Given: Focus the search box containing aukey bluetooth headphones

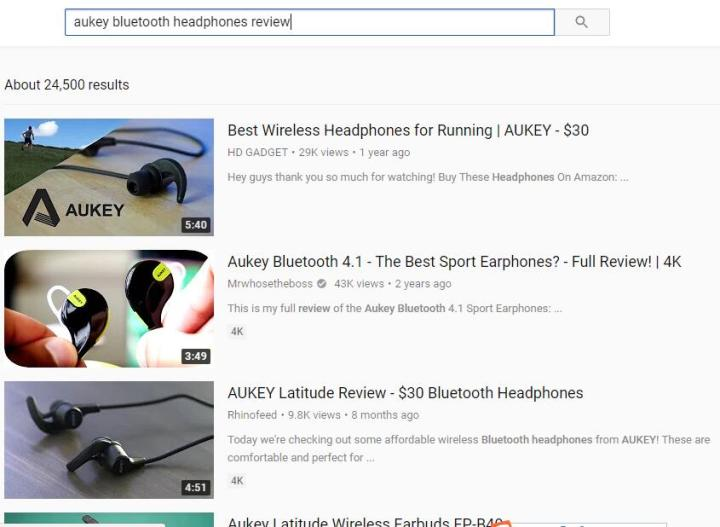Looking at the screenshot, I should pyautogui.click(x=309, y=22).
